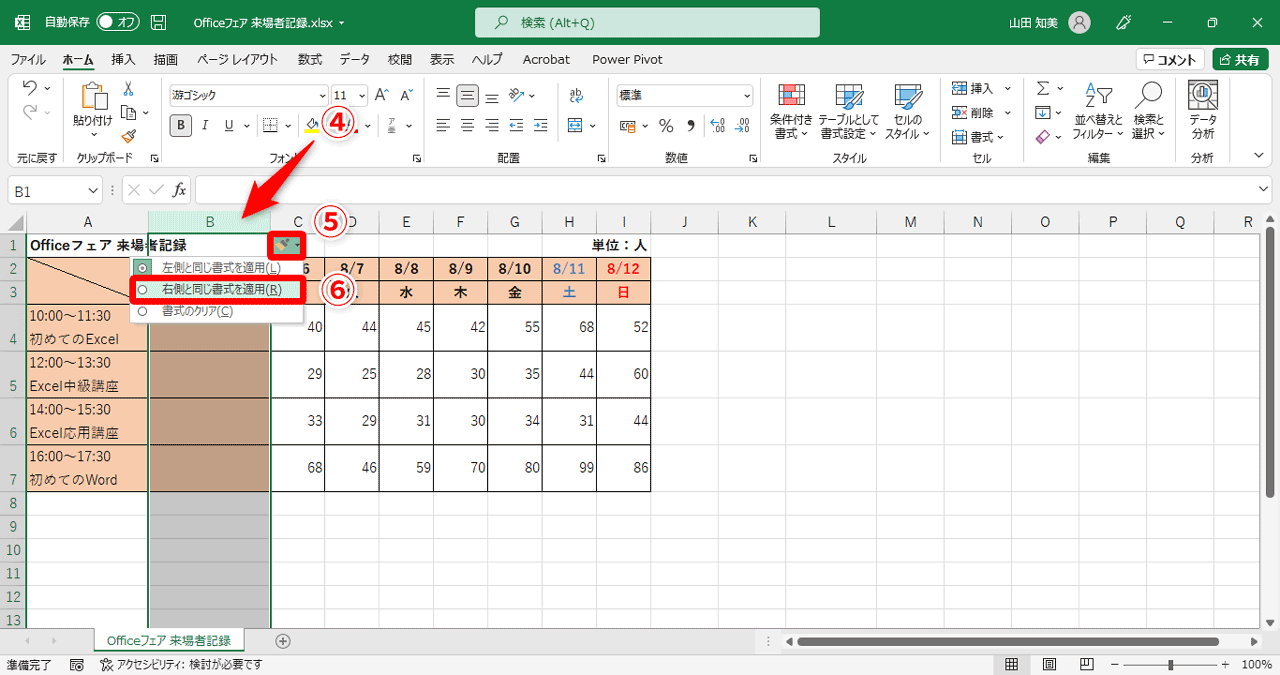Viewport: 1280px width, 675px height.
Task: Add a new sheet with plus button
Action: [x=283, y=641]
